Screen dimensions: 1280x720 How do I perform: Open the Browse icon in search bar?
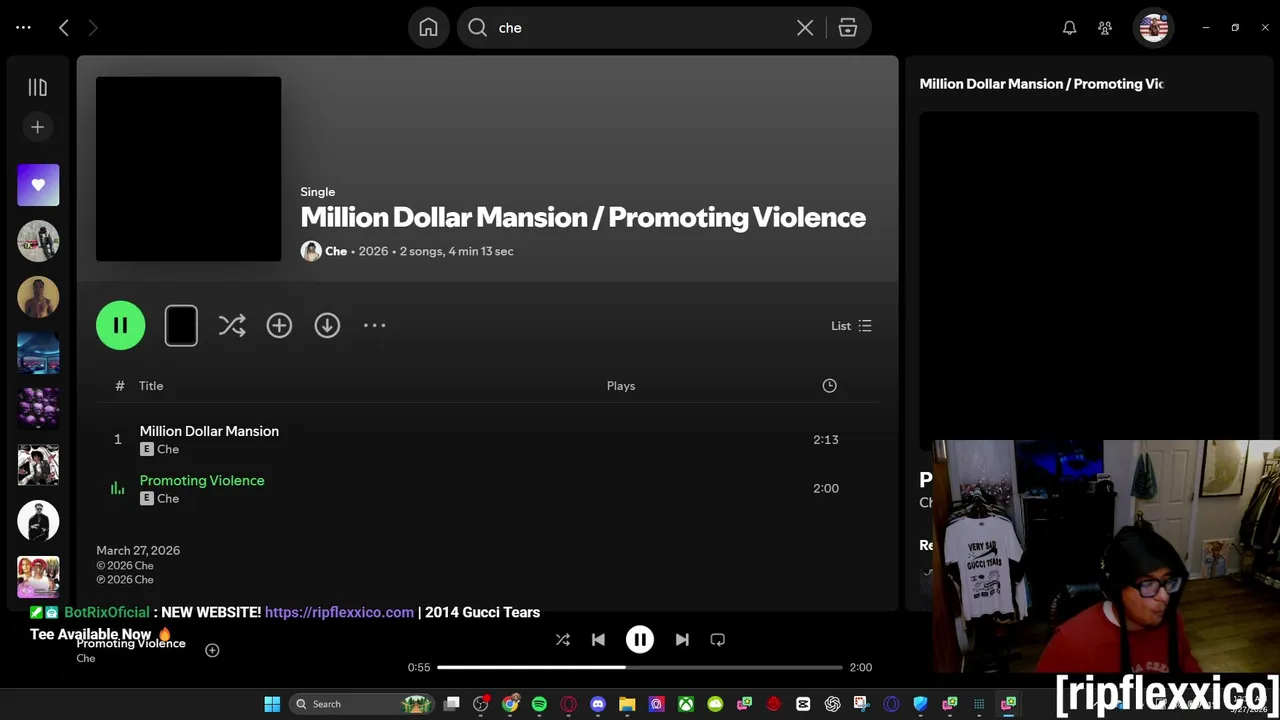[x=848, y=28]
